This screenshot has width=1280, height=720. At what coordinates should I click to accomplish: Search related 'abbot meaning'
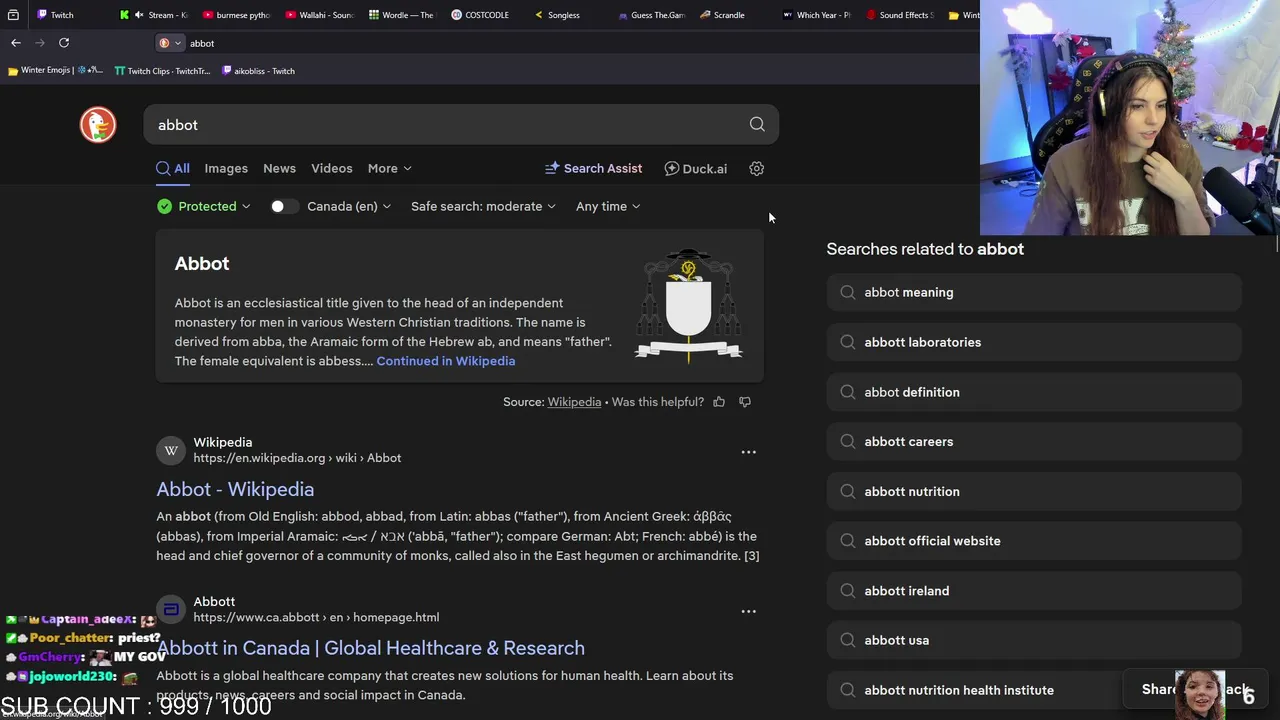point(1034,293)
